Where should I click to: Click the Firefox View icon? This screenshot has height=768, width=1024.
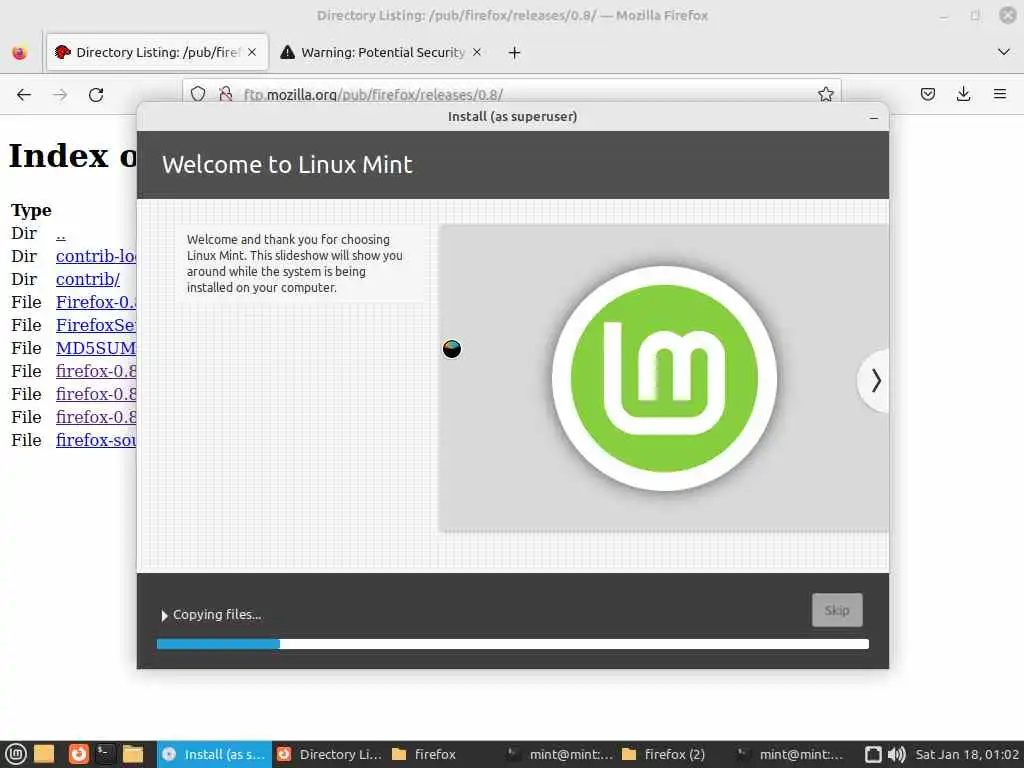pyautogui.click(x=20, y=52)
